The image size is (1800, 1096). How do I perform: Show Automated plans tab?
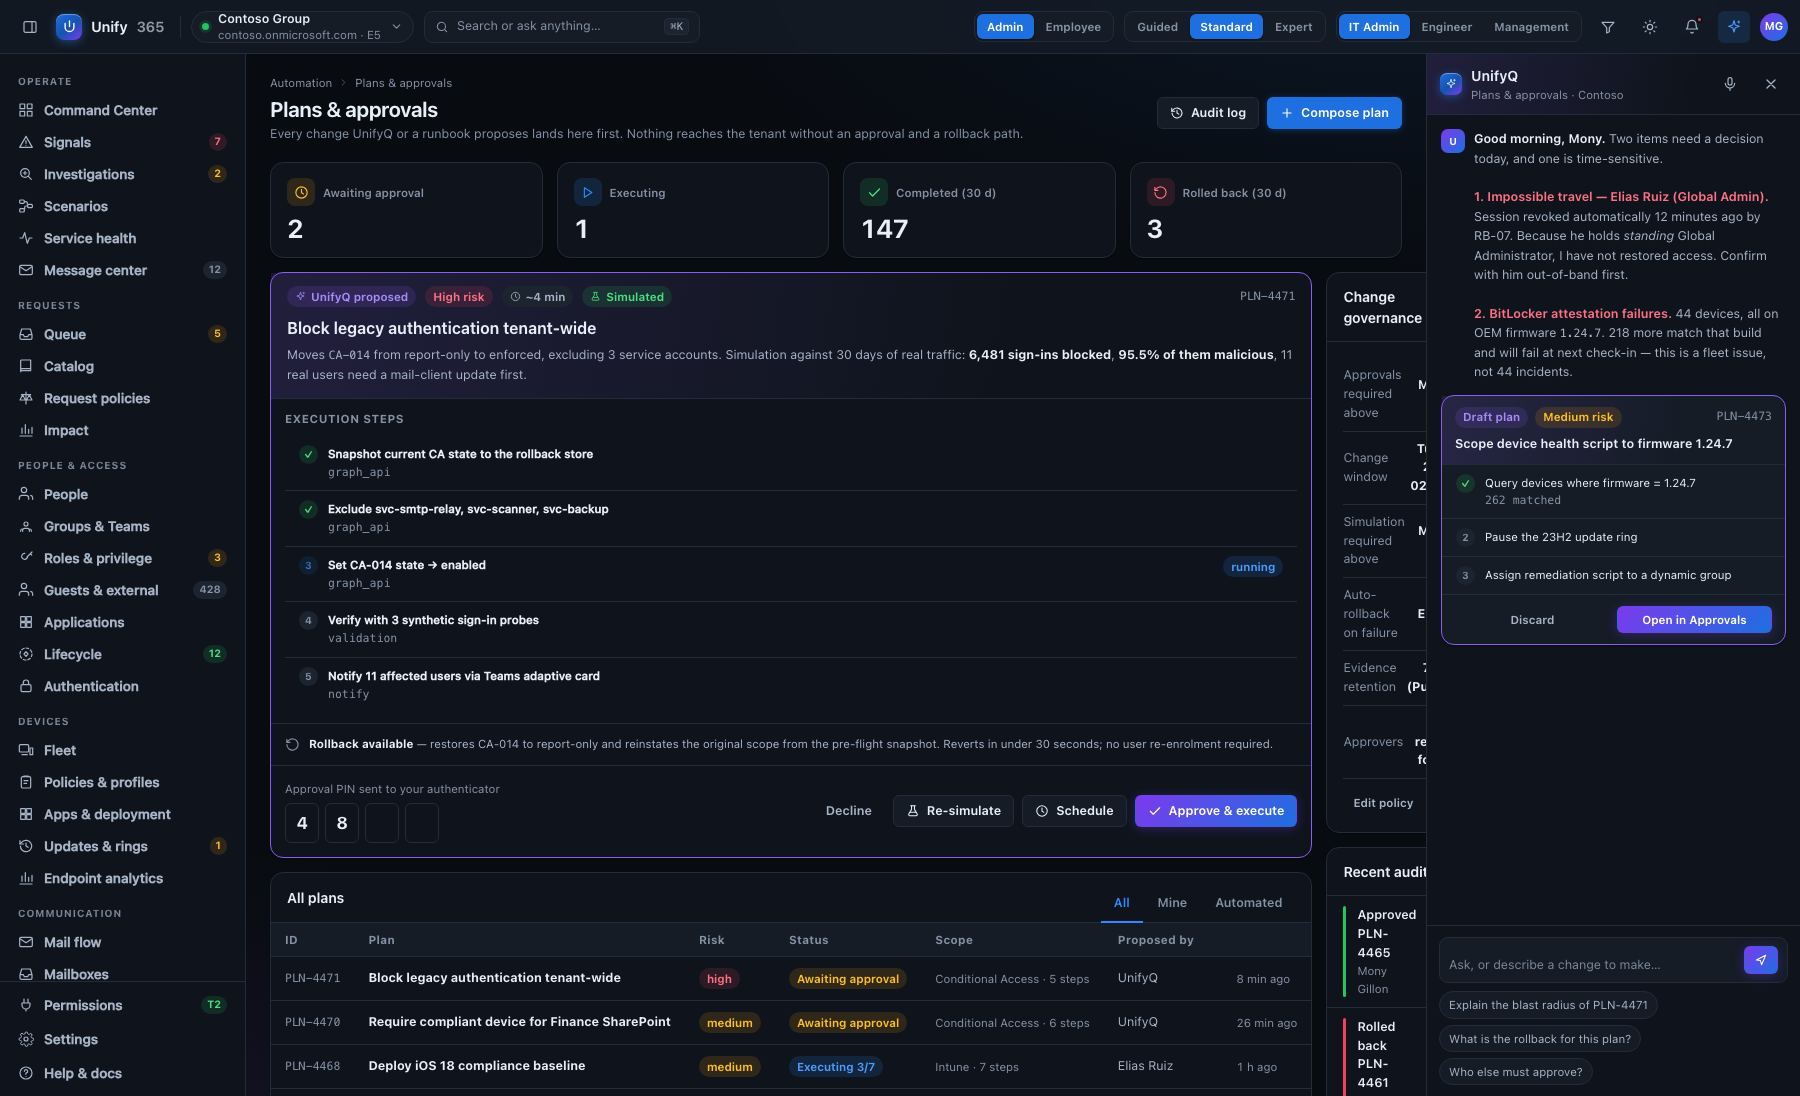(x=1248, y=903)
